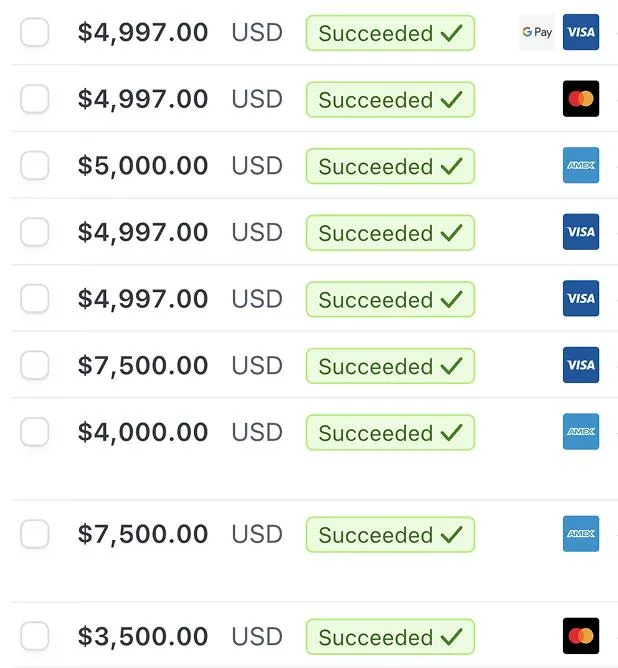This screenshot has height=668, width=618.
Task: Check the box next to $4,000.00 payment
Action: click(x=34, y=432)
